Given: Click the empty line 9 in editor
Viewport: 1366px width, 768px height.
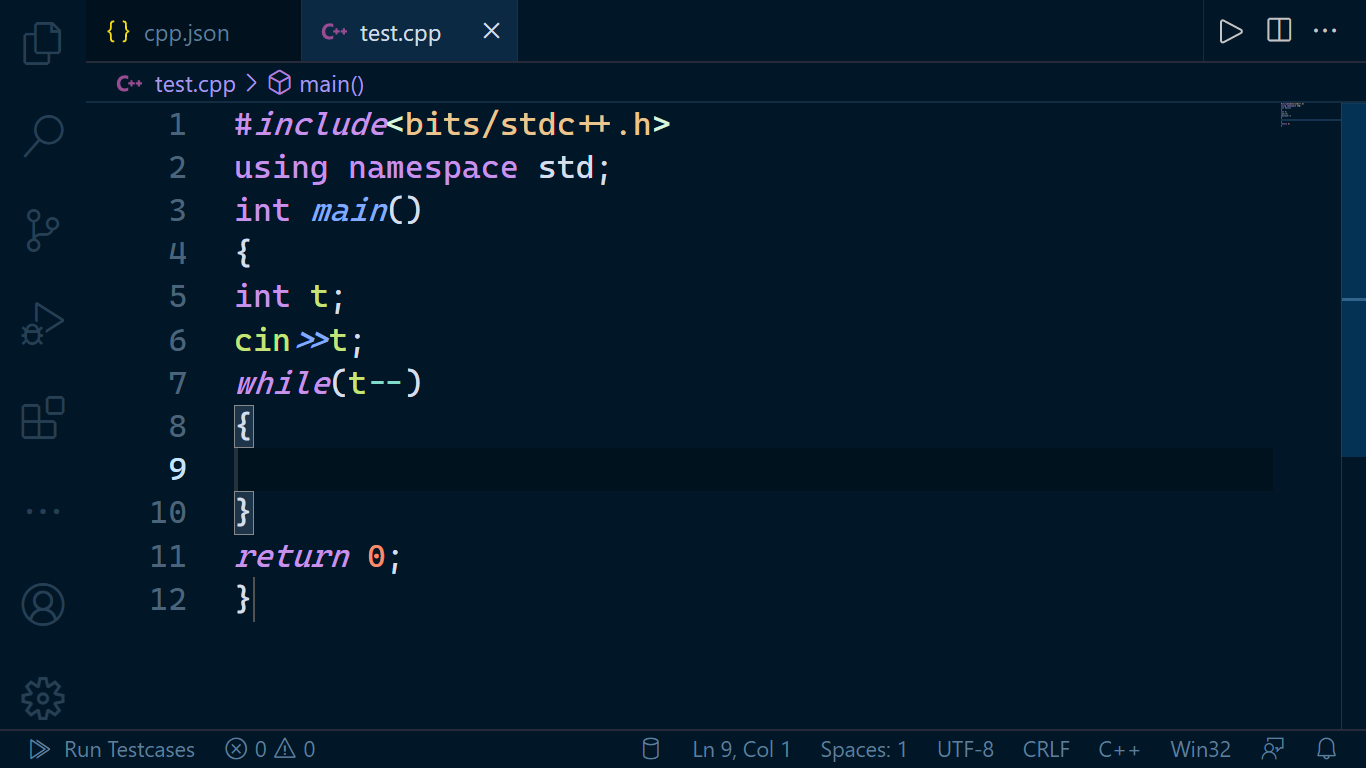Looking at the screenshot, I should [700, 469].
